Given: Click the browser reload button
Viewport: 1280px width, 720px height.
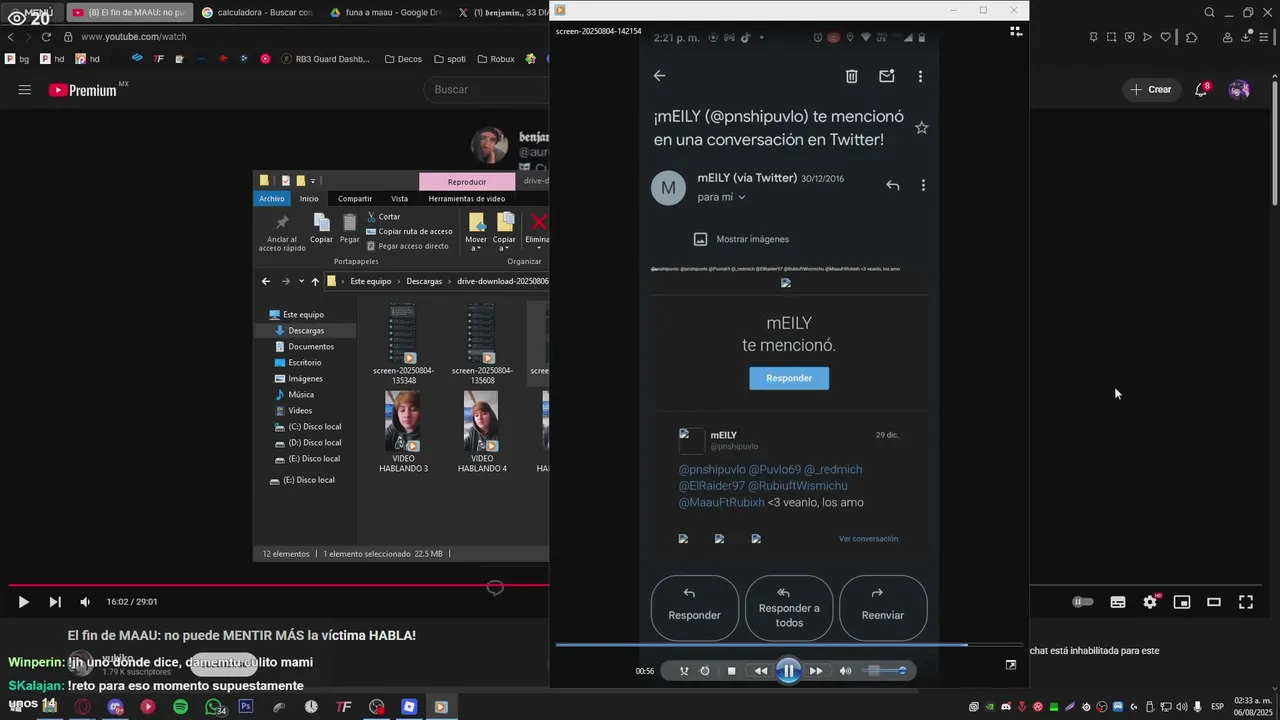Looking at the screenshot, I should pyautogui.click(x=46, y=37).
